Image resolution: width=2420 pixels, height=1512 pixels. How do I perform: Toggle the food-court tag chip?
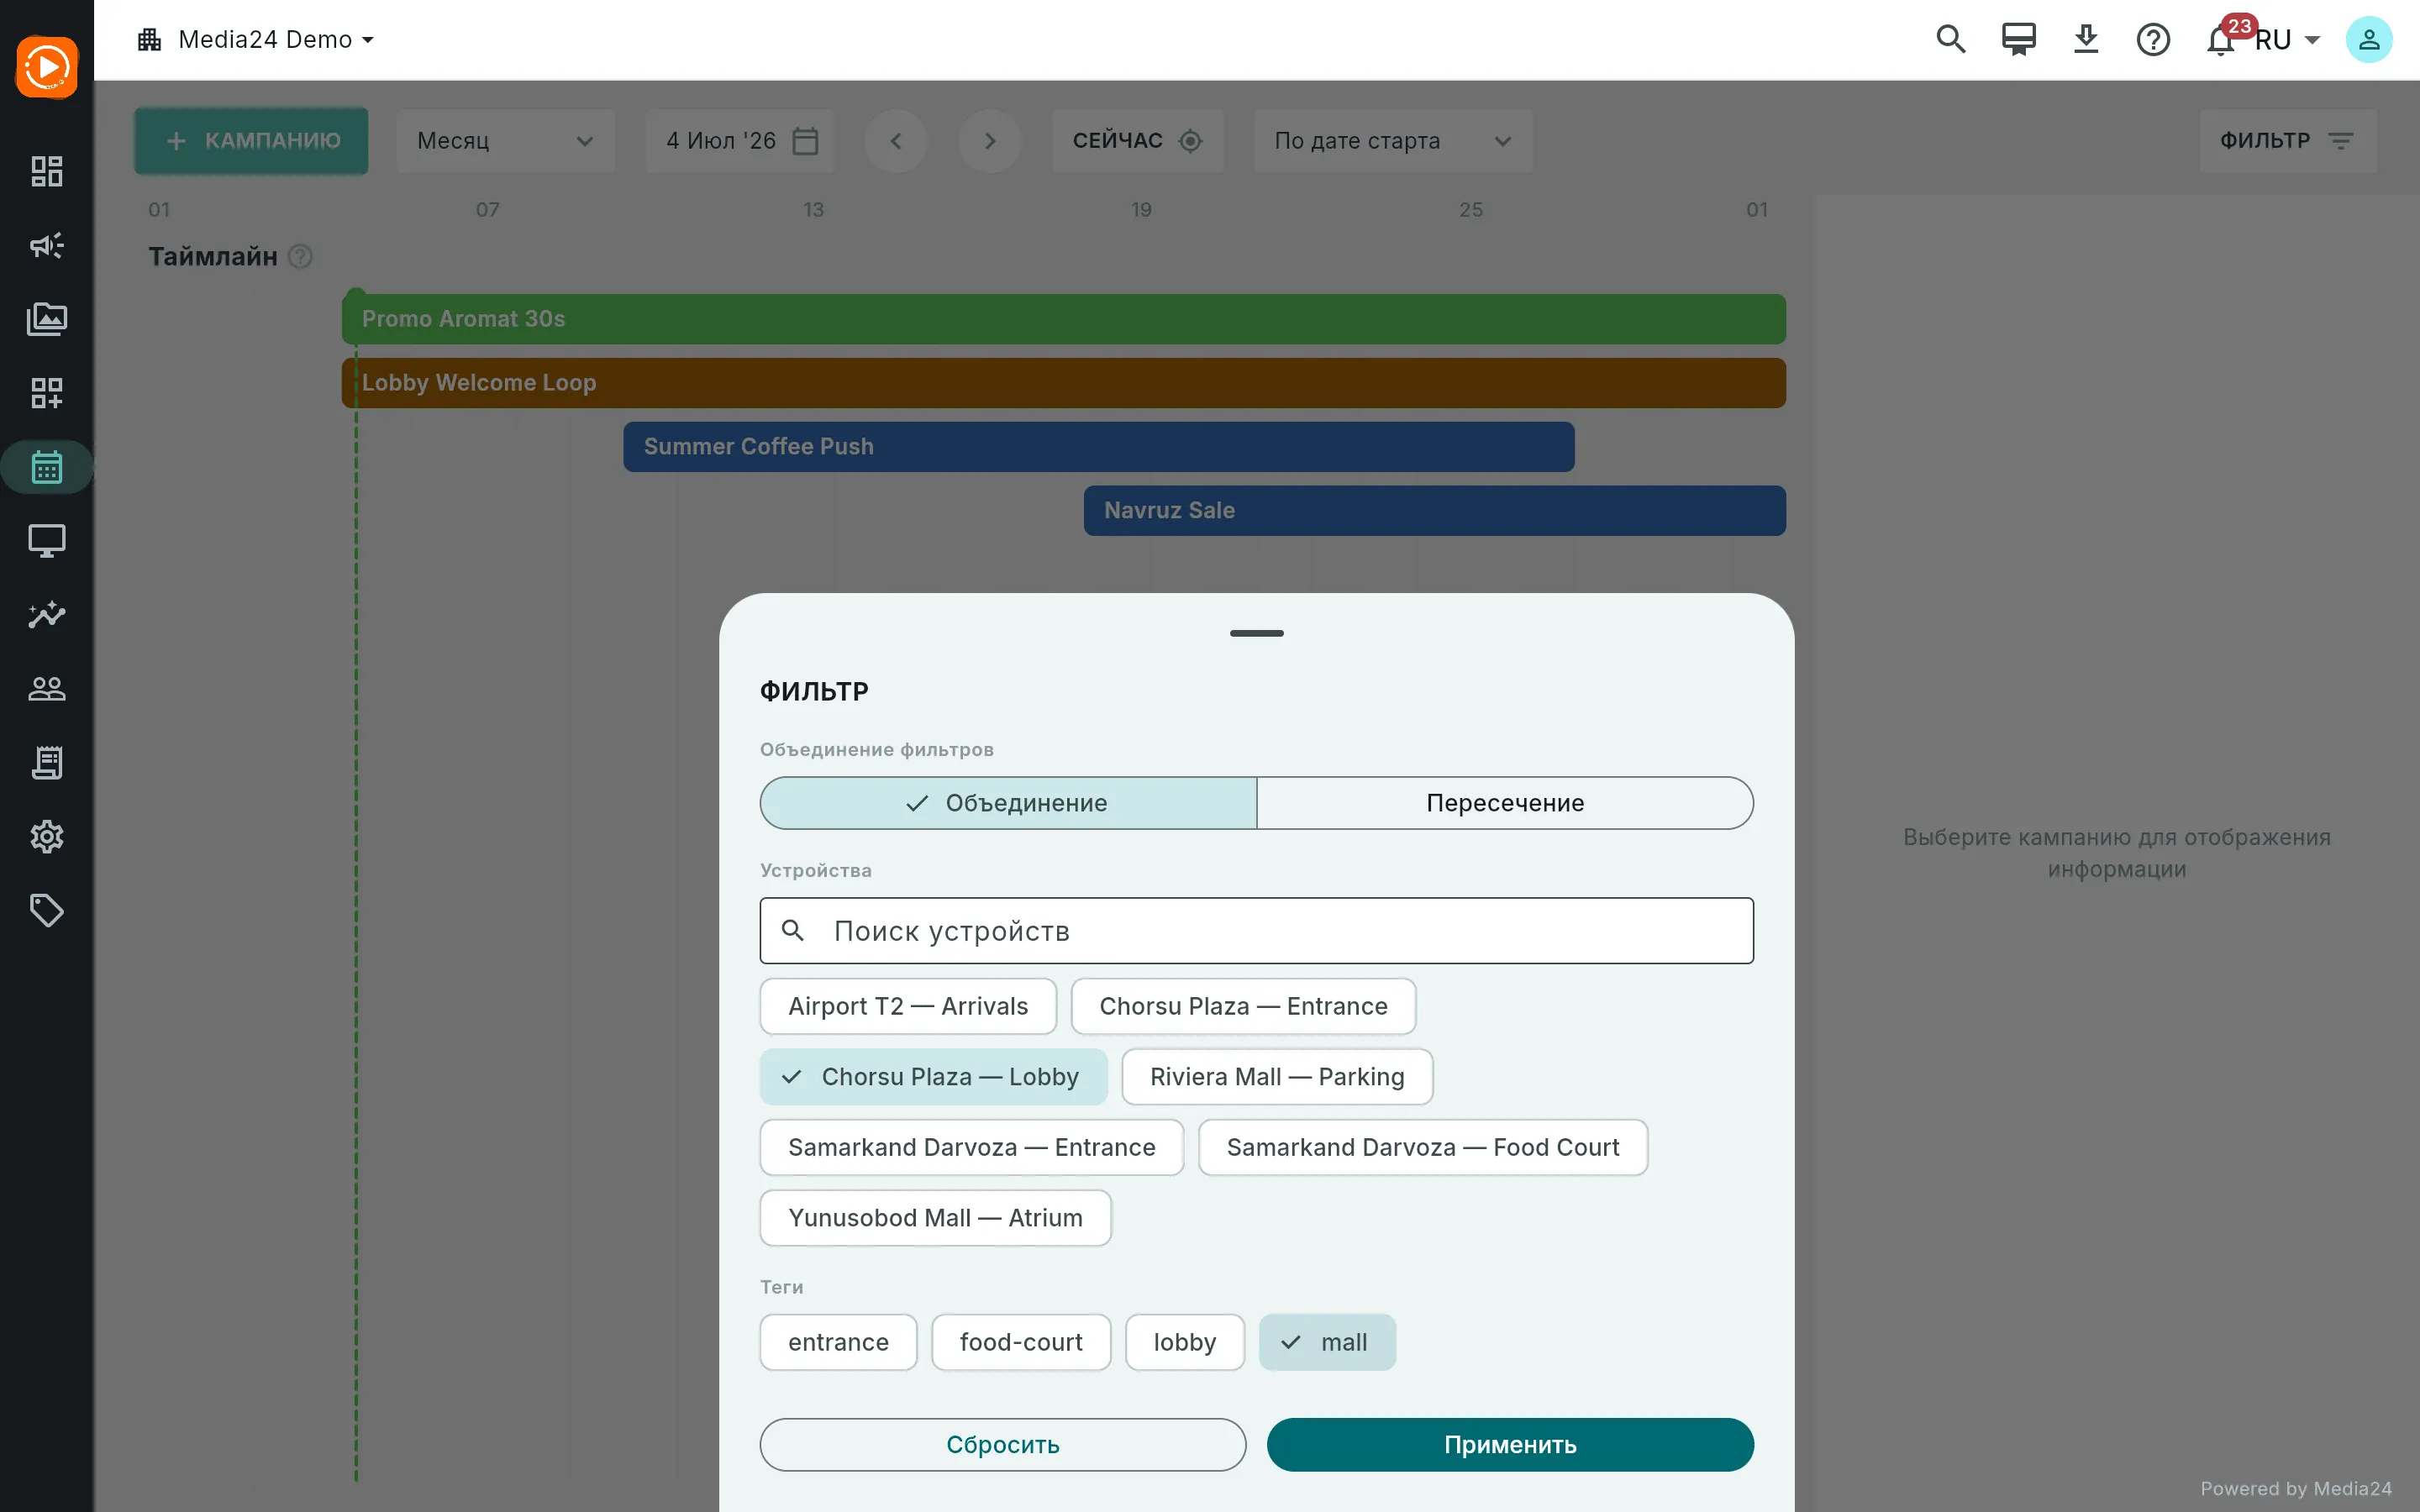tap(1021, 1342)
